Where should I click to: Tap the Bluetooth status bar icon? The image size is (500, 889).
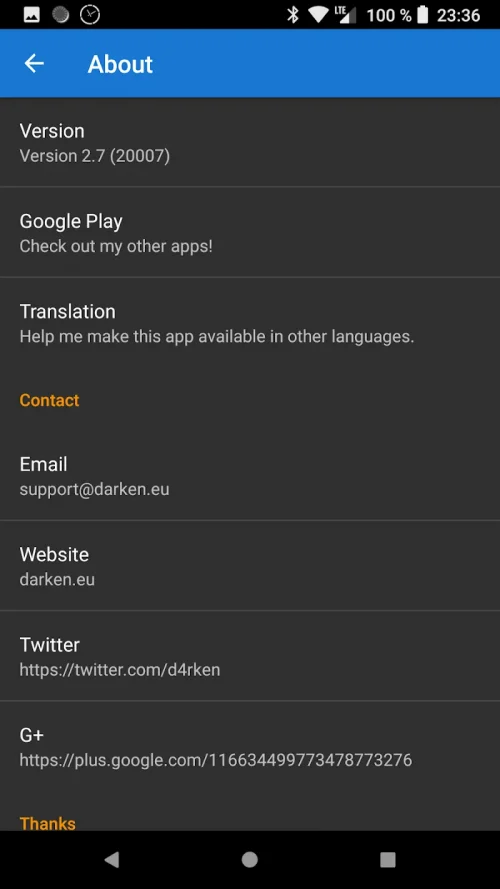click(x=293, y=15)
